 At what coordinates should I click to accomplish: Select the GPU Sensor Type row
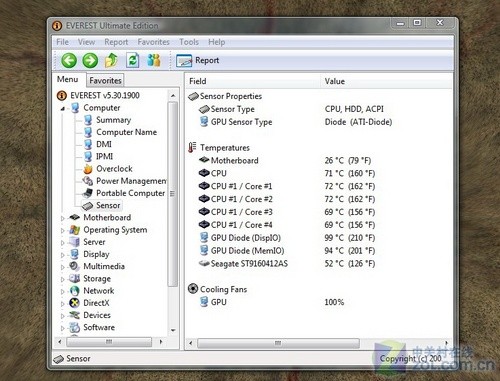tap(296, 122)
